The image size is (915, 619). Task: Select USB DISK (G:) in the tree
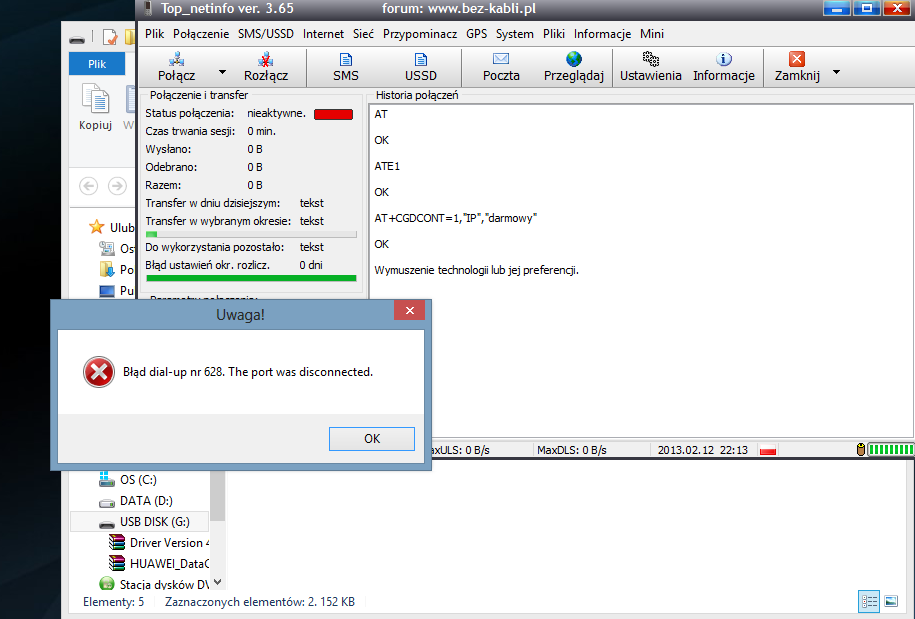(154, 522)
